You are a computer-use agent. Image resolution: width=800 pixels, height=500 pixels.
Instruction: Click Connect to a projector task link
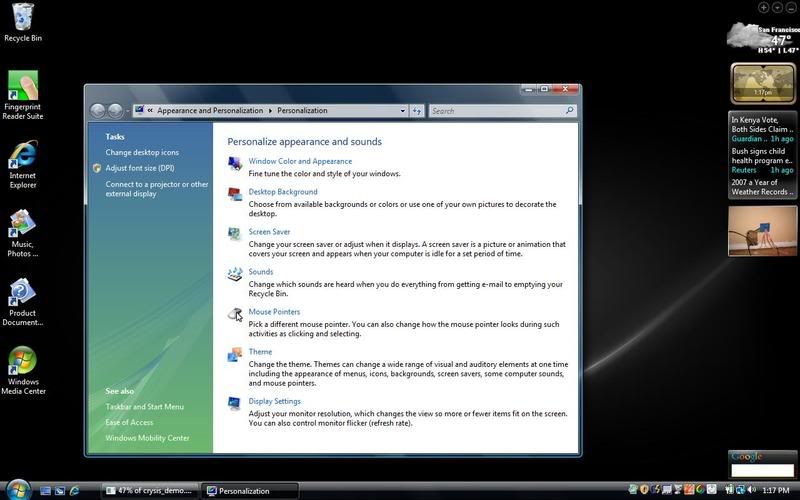coord(157,189)
